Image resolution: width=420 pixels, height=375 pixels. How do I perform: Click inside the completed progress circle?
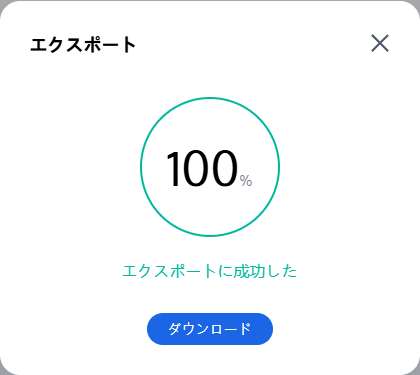coord(210,167)
